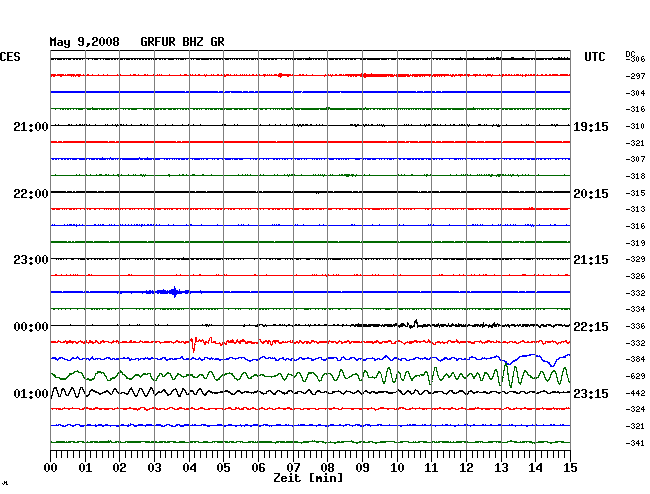Click the DC offset value "-384"
The height and width of the screenshot is (494, 650).
[635, 359]
